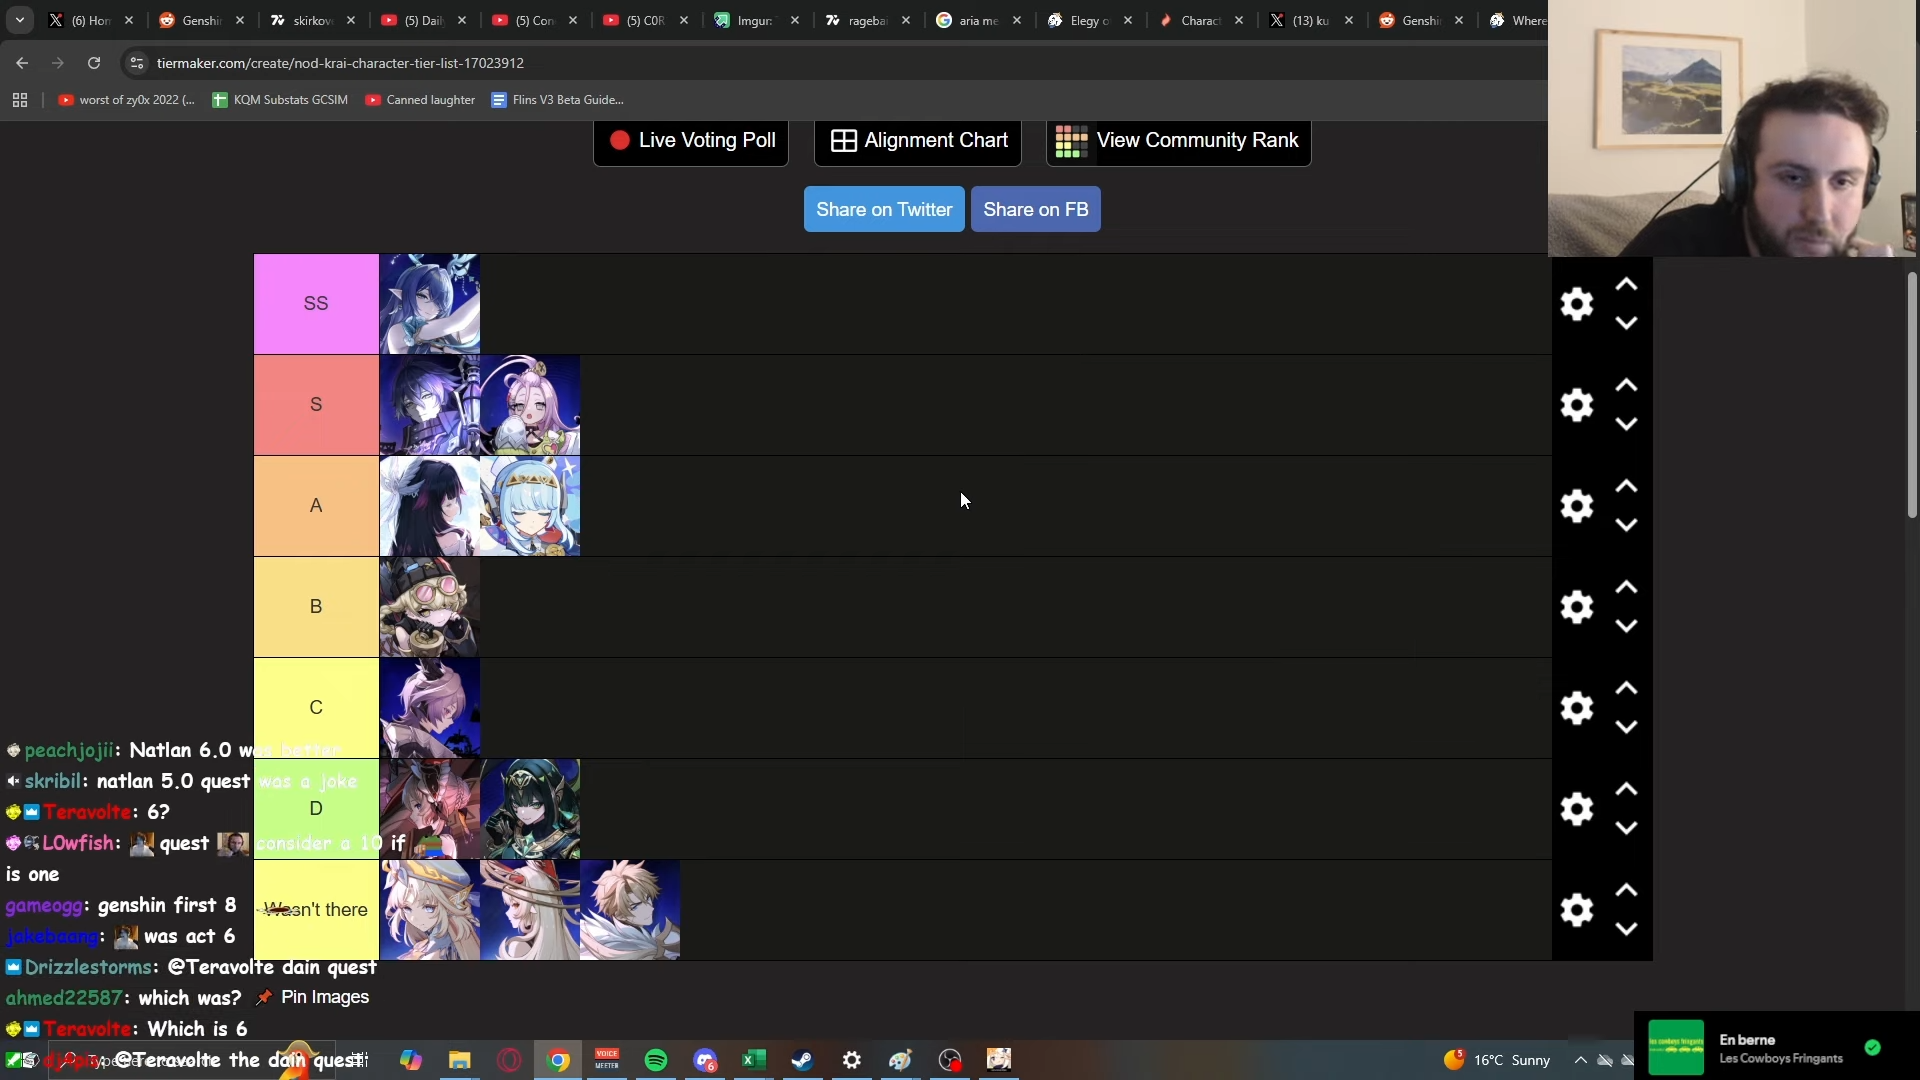
Task: Click the green-haired character in D tier
Action: point(530,809)
